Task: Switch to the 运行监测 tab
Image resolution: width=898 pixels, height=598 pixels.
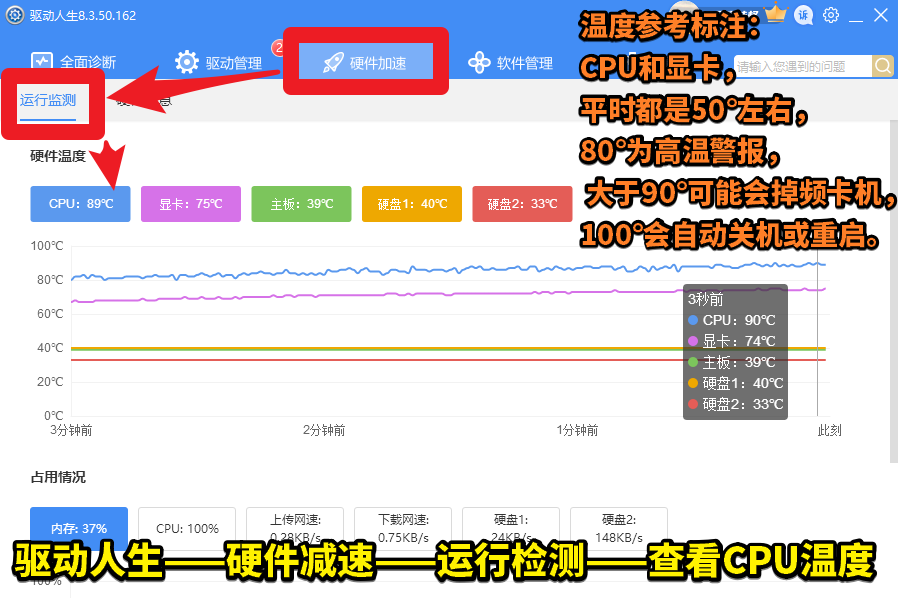Action: click(x=48, y=100)
